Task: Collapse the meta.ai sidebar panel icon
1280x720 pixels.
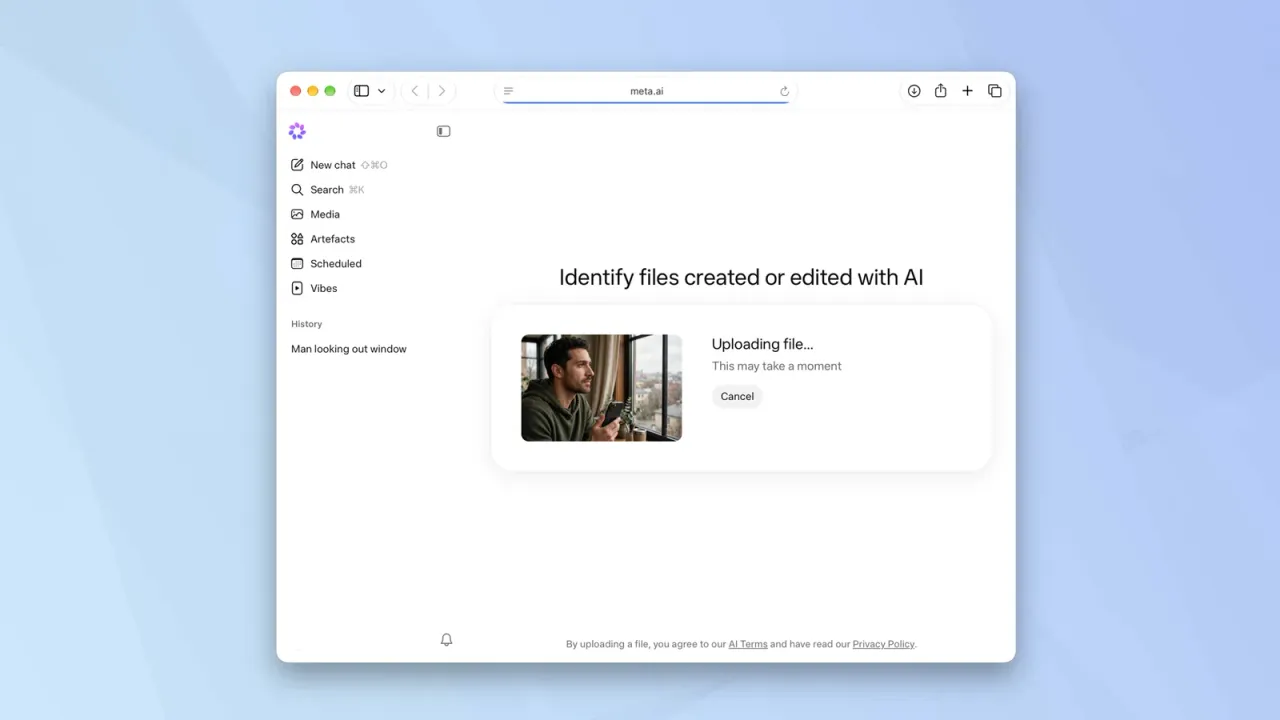Action: tap(444, 131)
